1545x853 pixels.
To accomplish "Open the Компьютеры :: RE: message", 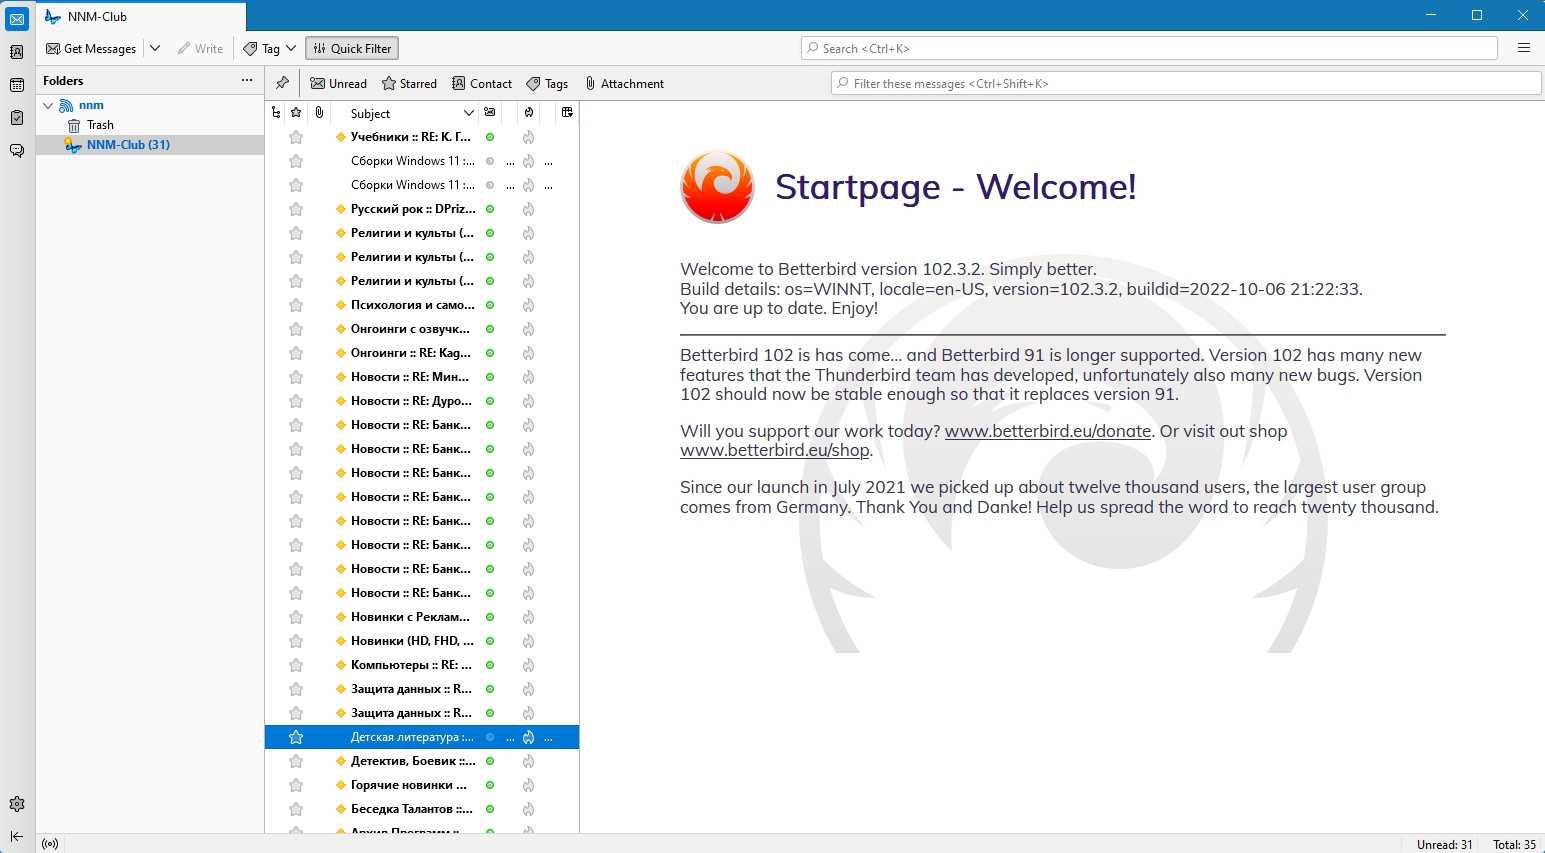I will coord(411,665).
